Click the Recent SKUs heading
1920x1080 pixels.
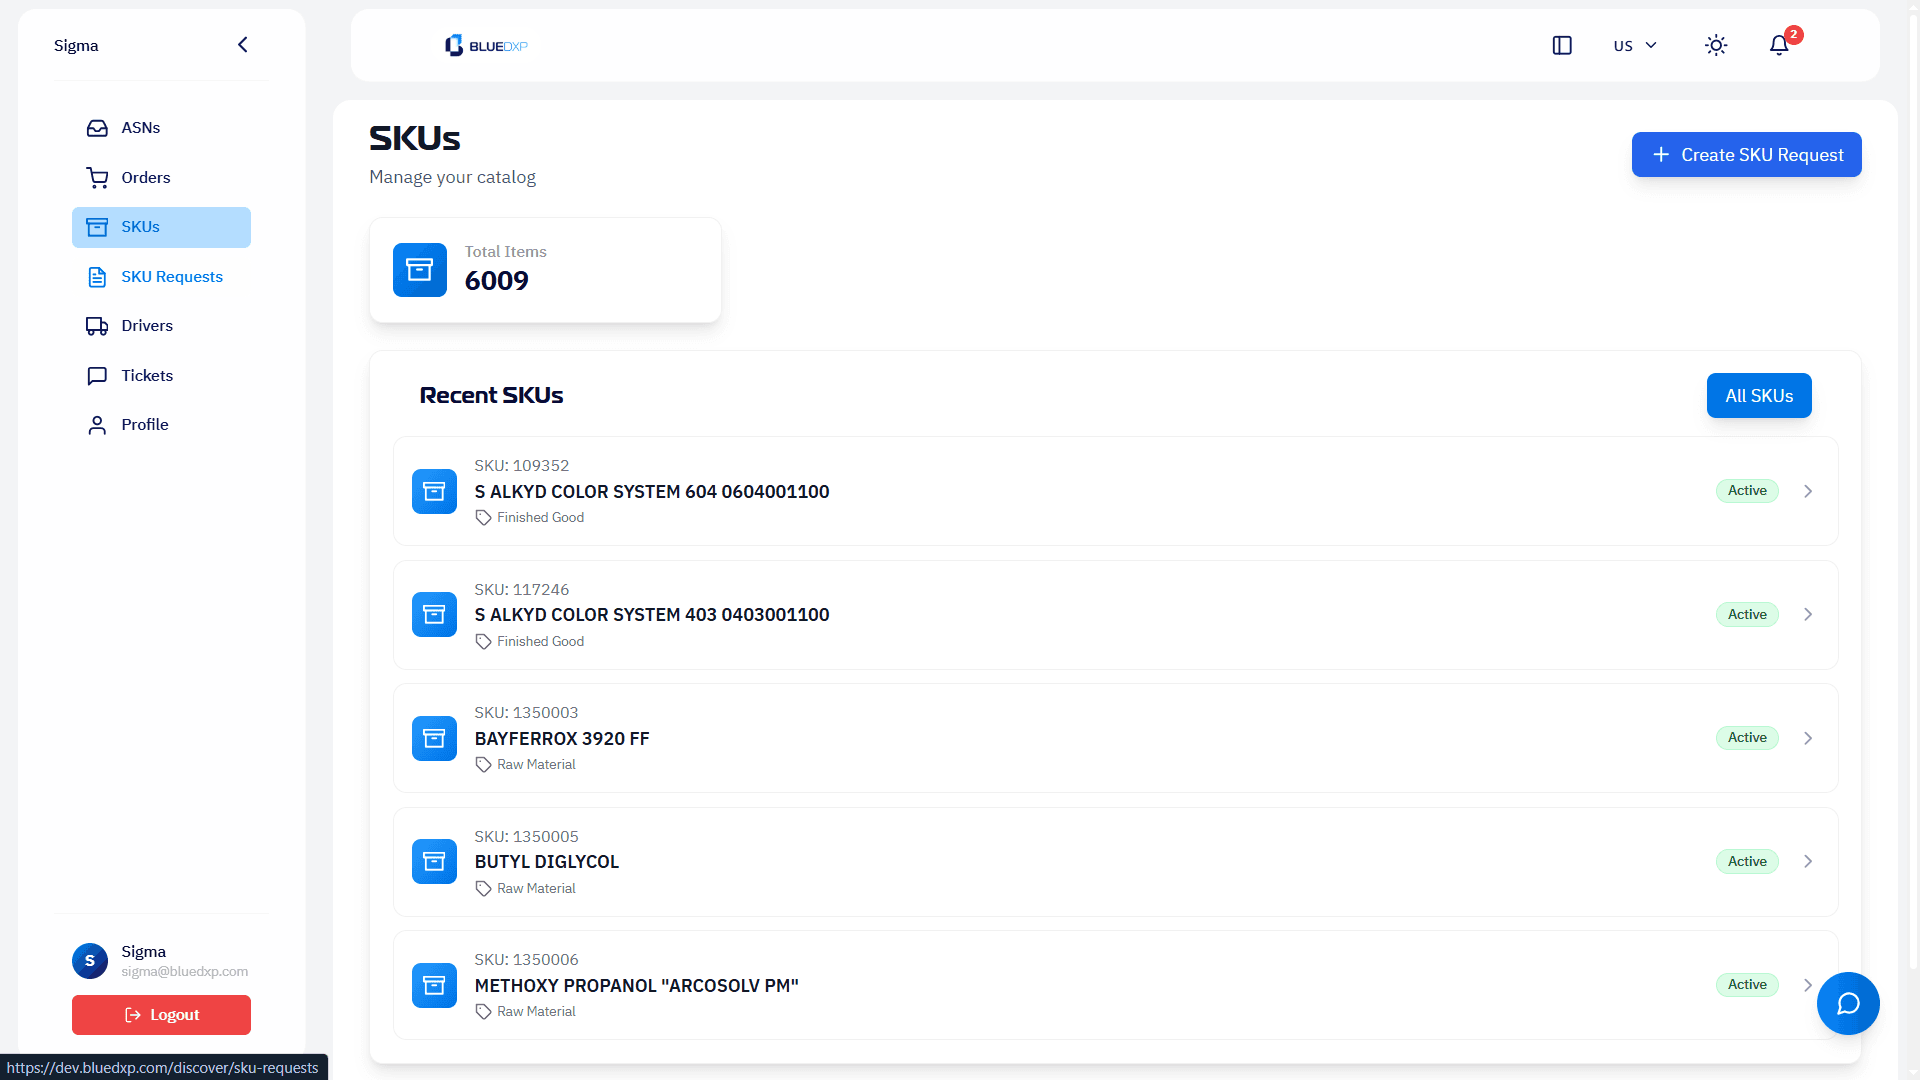tap(491, 396)
